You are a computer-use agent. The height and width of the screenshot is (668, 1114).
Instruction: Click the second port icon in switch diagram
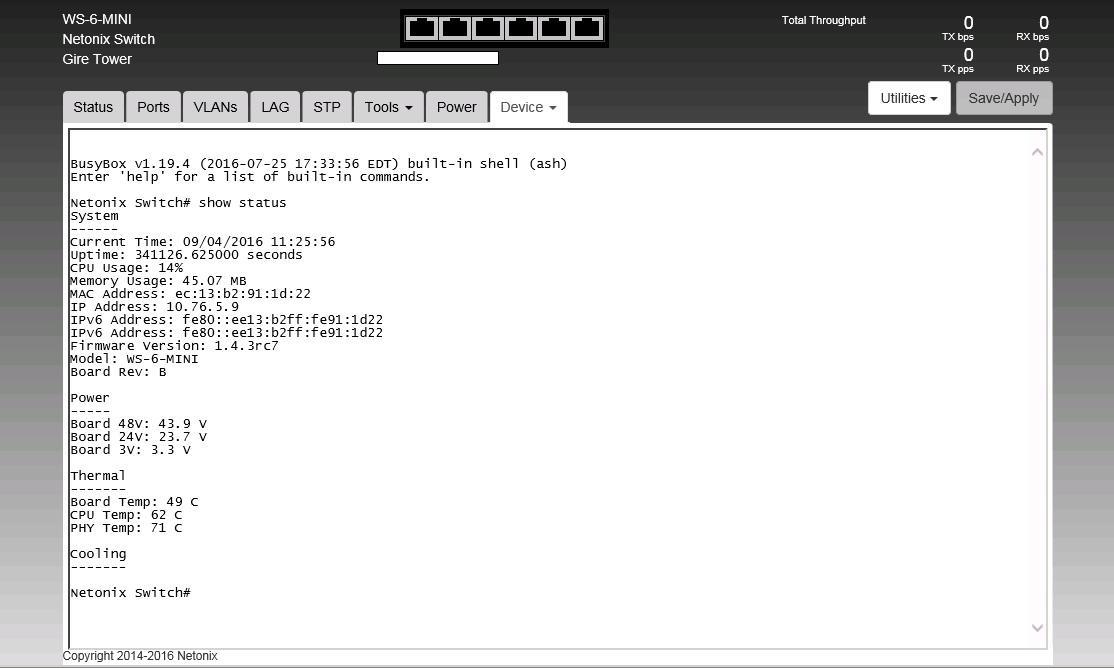[455, 28]
